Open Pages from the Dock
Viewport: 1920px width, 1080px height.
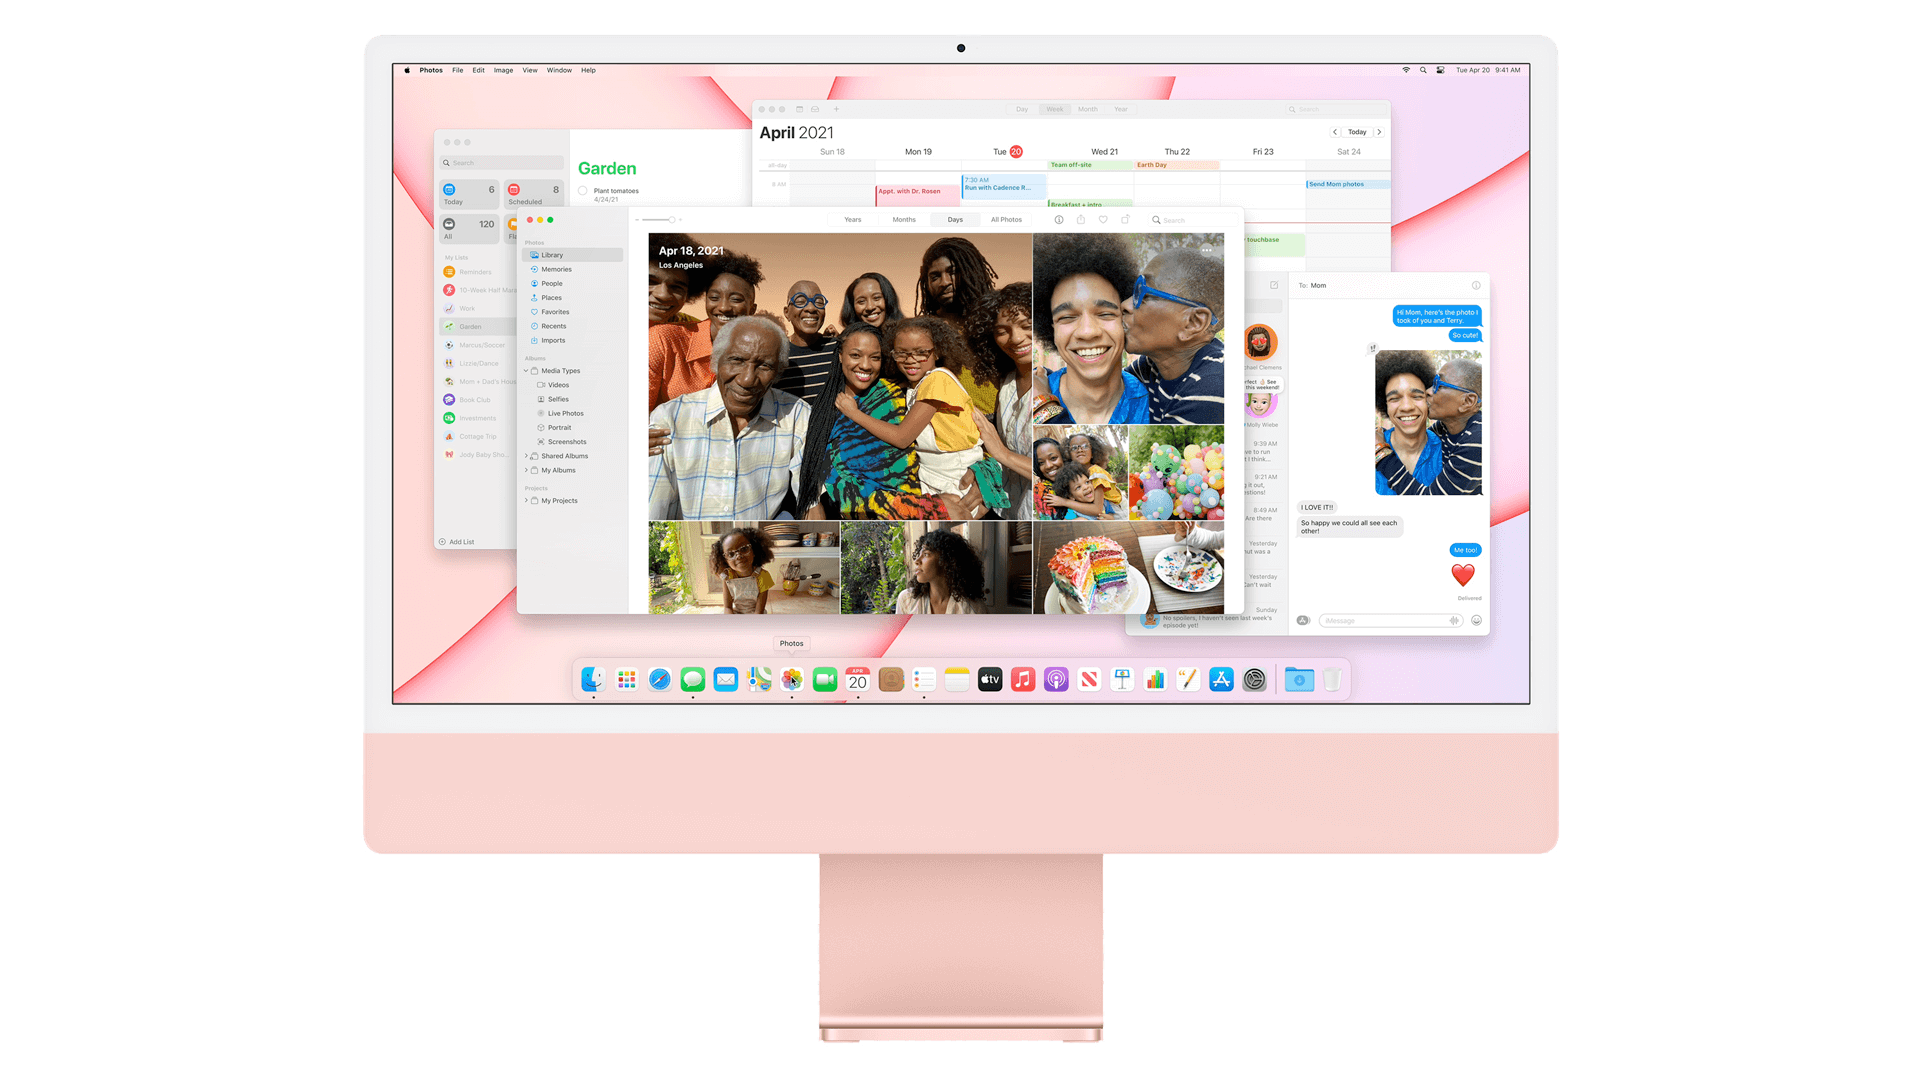pyautogui.click(x=1188, y=680)
